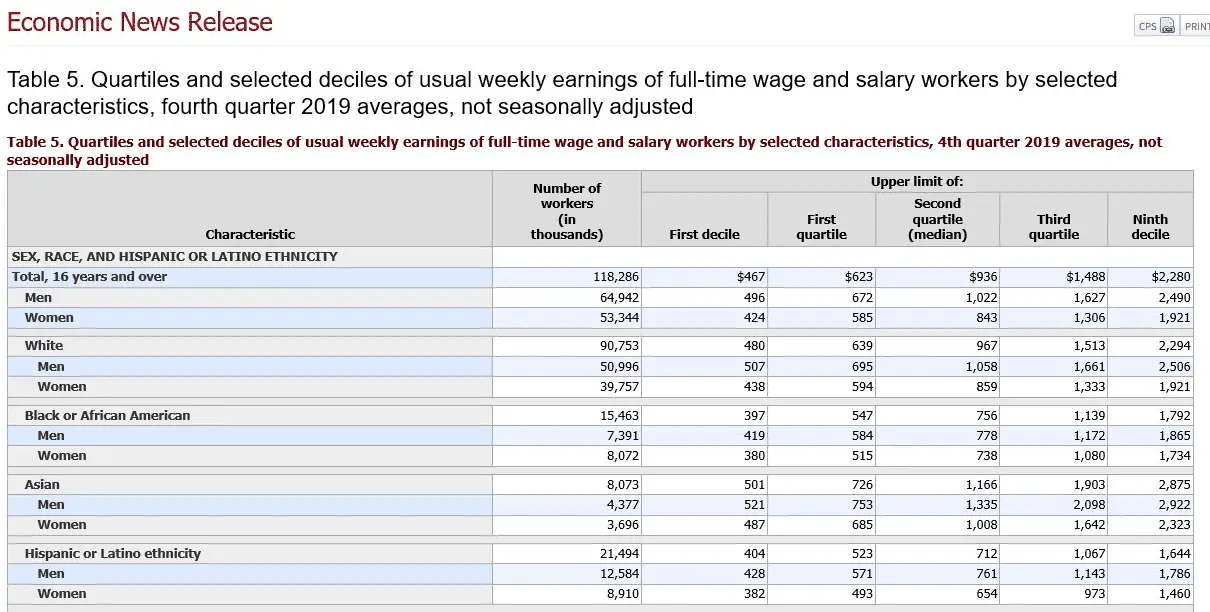The height and width of the screenshot is (612, 1210).
Task: Select the Hispanic or Latino ethnicity row label
Action: [112, 553]
